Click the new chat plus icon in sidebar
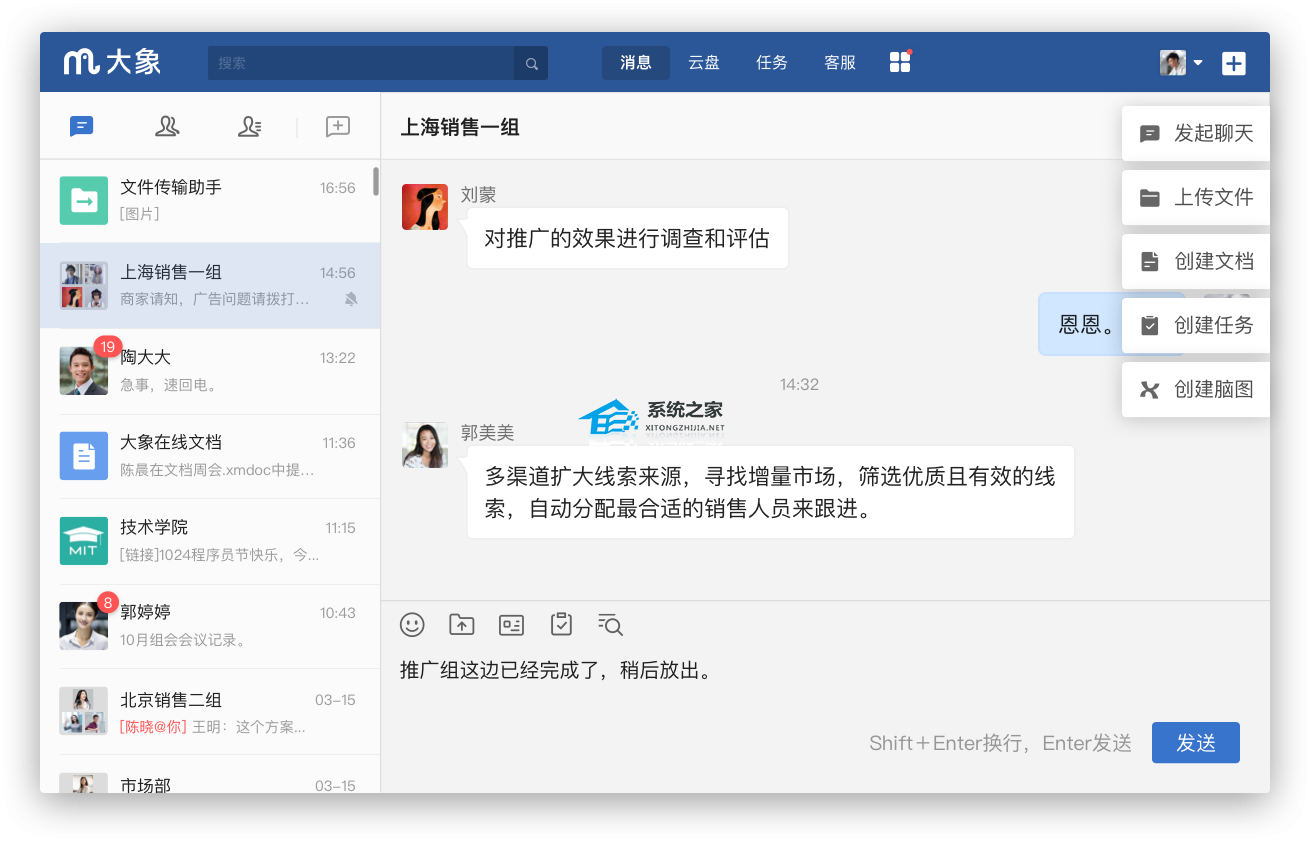Screen dimensions: 1310x842 [x=338, y=126]
